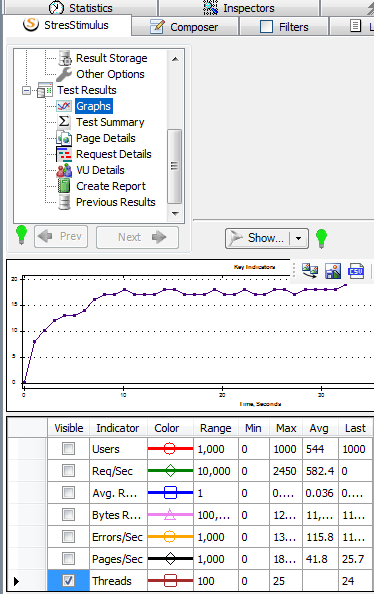Enable visibility for Avg. R... indicator
The height and width of the screenshot is (594, 374).
pos(69,492)
